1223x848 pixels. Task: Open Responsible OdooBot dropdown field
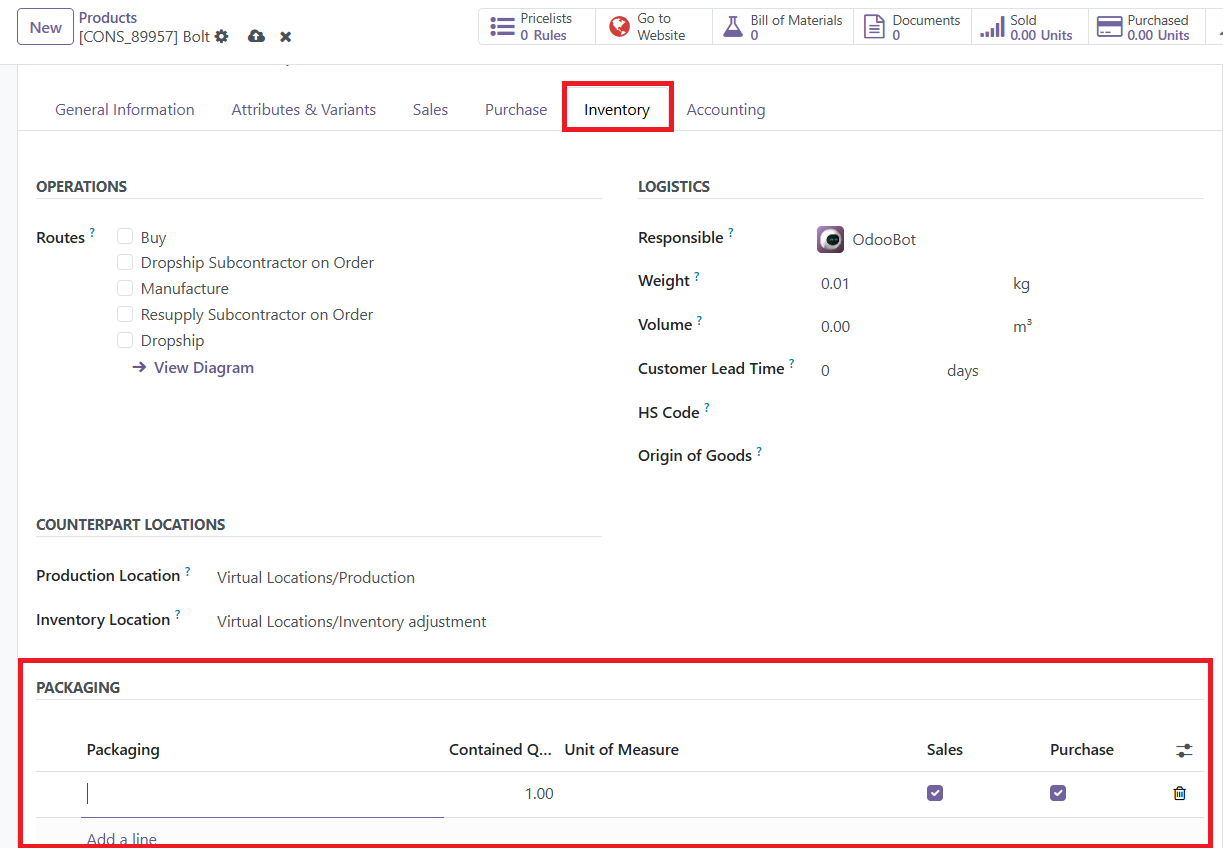(x=1010, y=240)
